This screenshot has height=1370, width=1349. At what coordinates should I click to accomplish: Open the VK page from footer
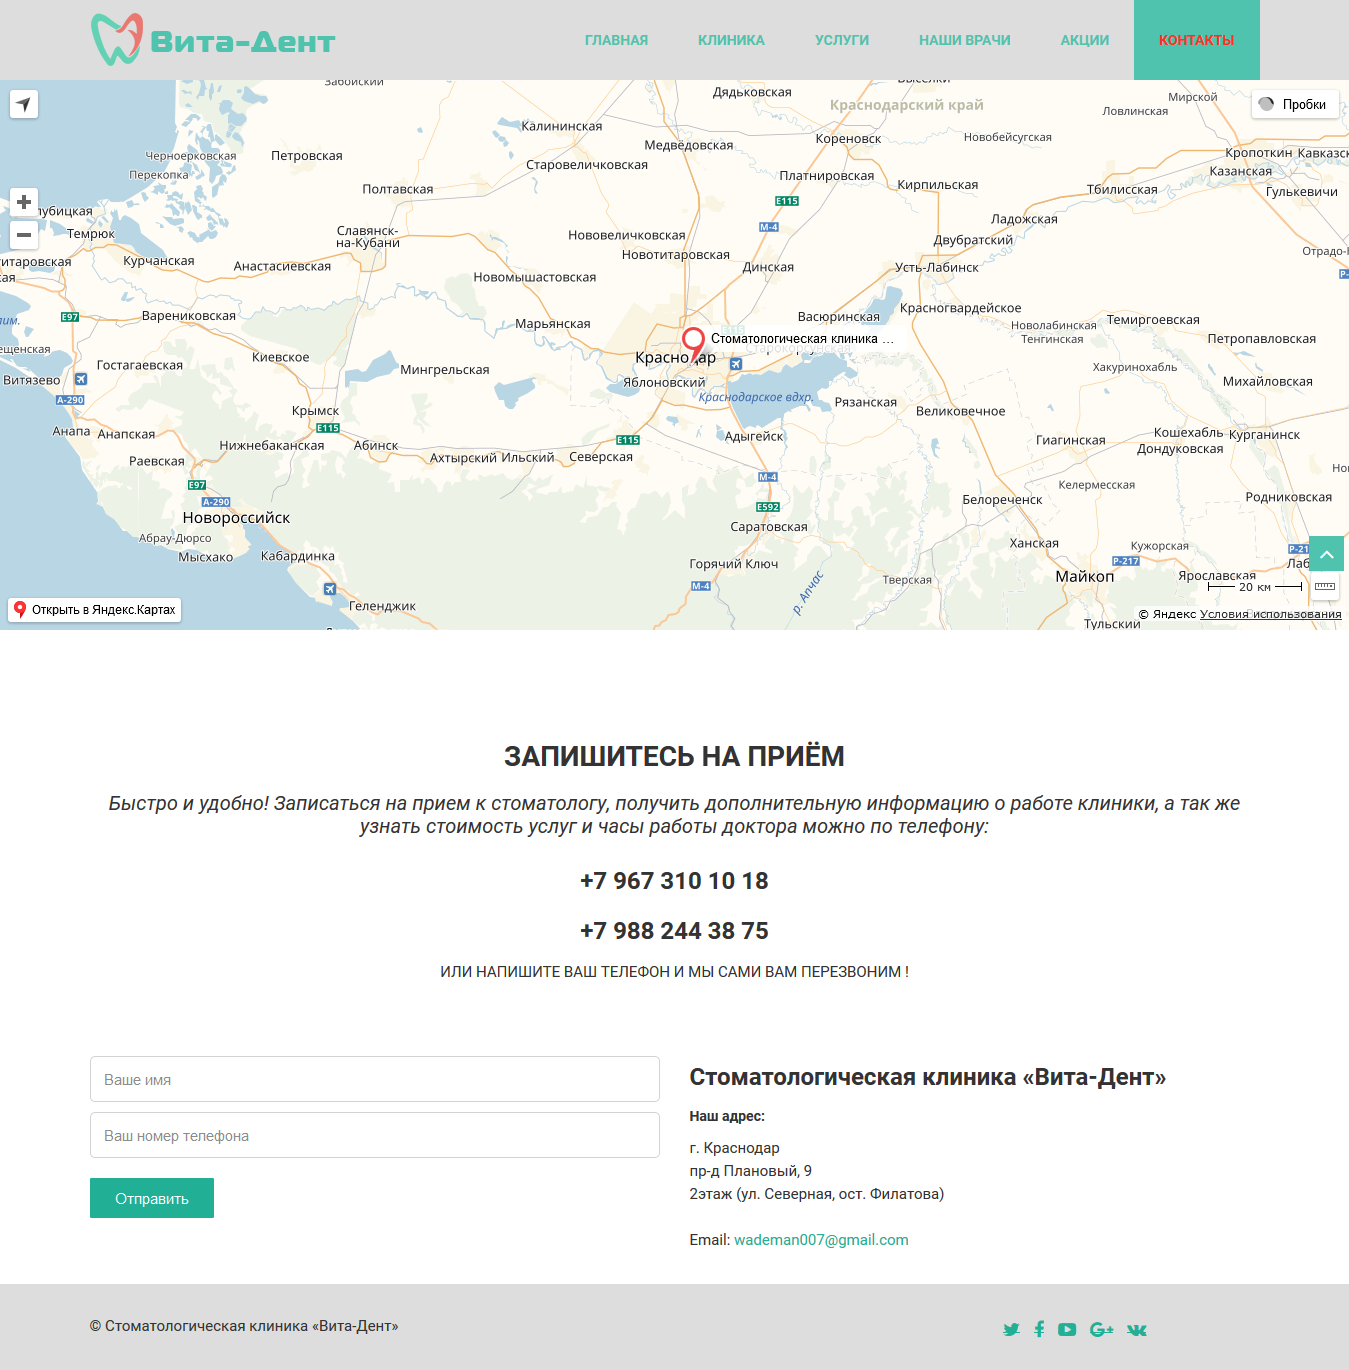[1137, 1329]
